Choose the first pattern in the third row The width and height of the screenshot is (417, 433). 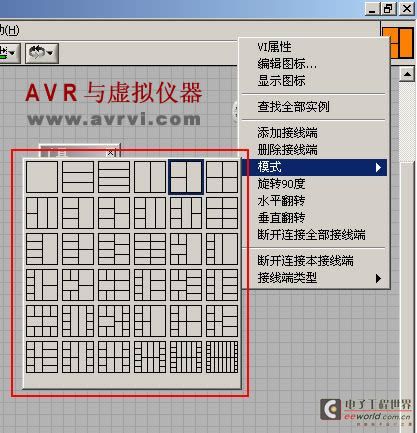coord(42,249)
